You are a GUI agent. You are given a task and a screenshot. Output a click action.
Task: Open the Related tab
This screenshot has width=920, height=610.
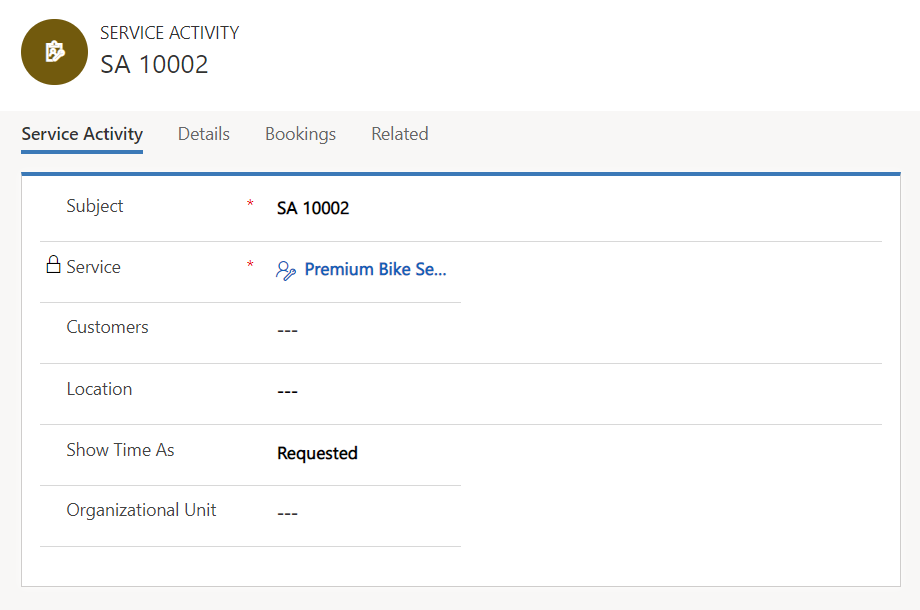coord(399,133)
